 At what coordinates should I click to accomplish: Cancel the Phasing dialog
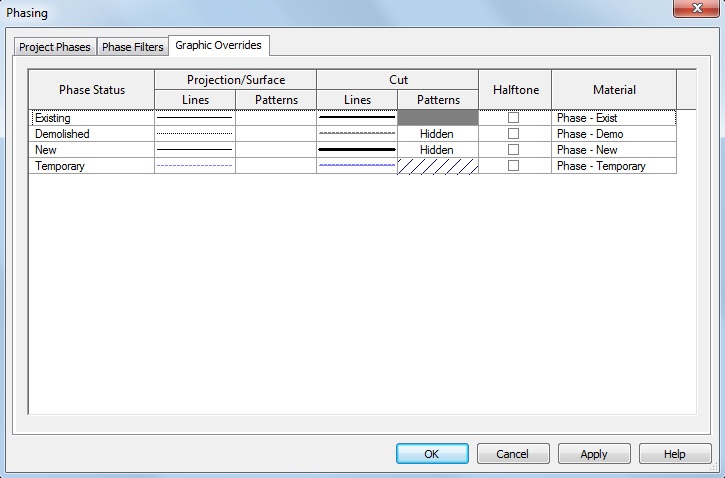(x=513, y=453)
